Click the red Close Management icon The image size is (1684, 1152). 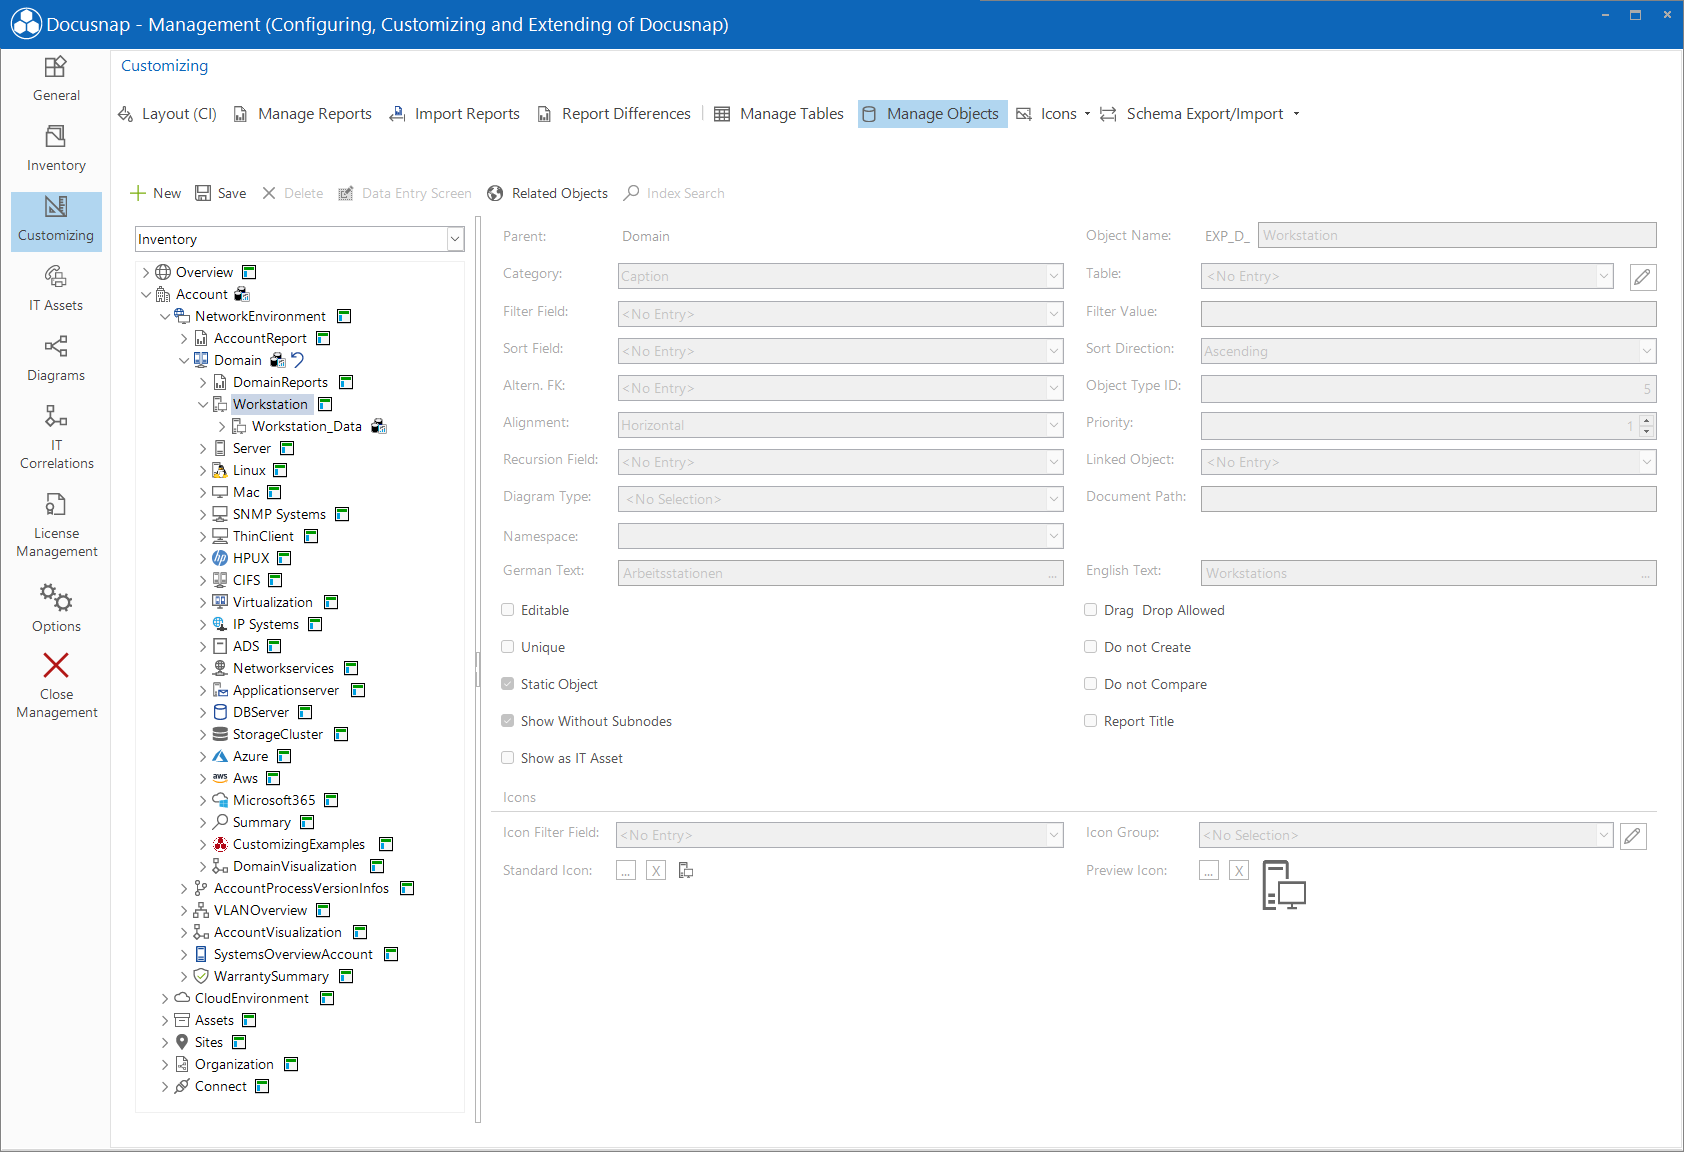(x=56, y=665)
